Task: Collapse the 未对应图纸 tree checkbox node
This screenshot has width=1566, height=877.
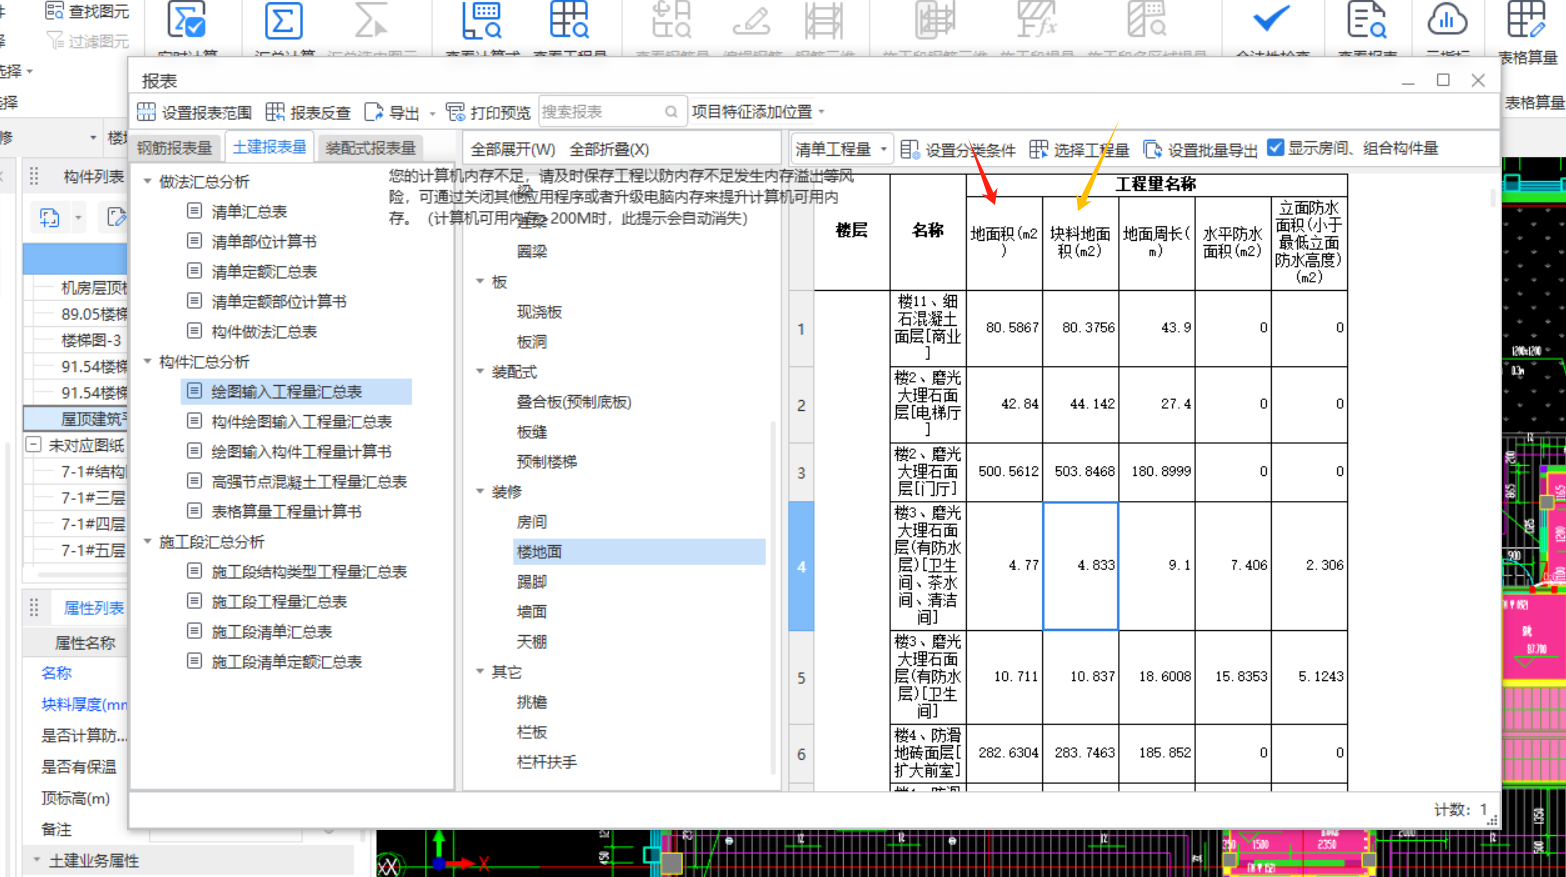Action: pos(33,444)
